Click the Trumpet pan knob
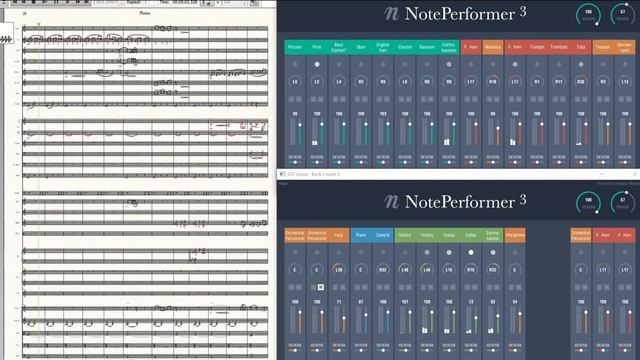 coord(537,82)
